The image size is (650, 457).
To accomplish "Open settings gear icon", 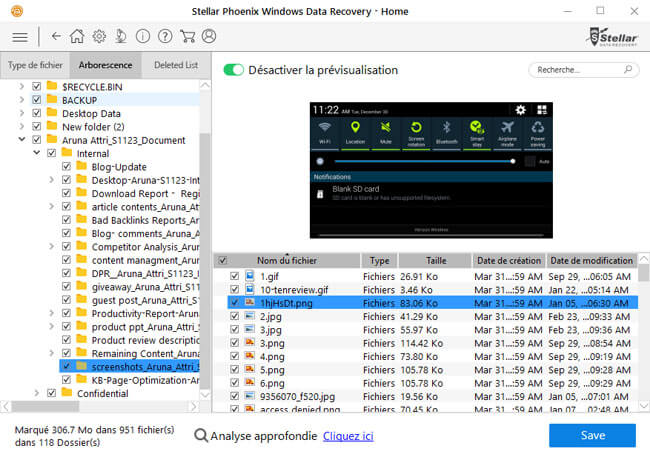I will (x=99, y=37).
